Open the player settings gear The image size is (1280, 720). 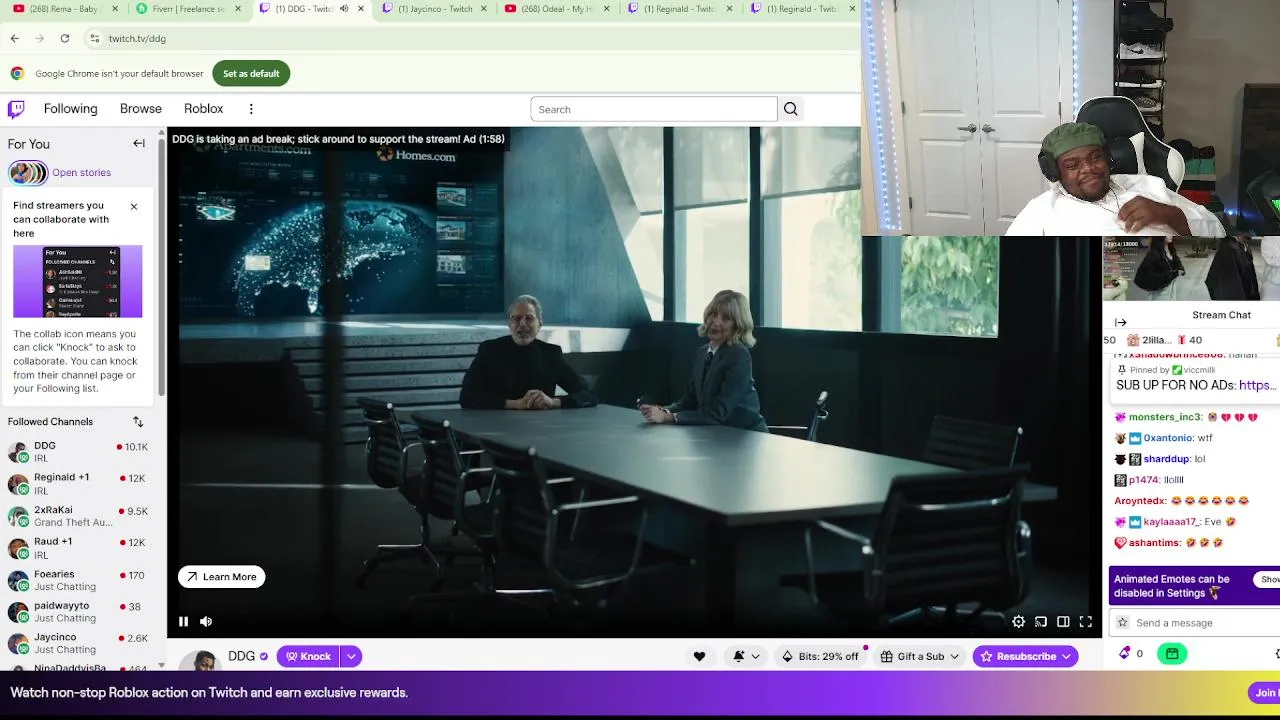click(x=1018, y=622)
